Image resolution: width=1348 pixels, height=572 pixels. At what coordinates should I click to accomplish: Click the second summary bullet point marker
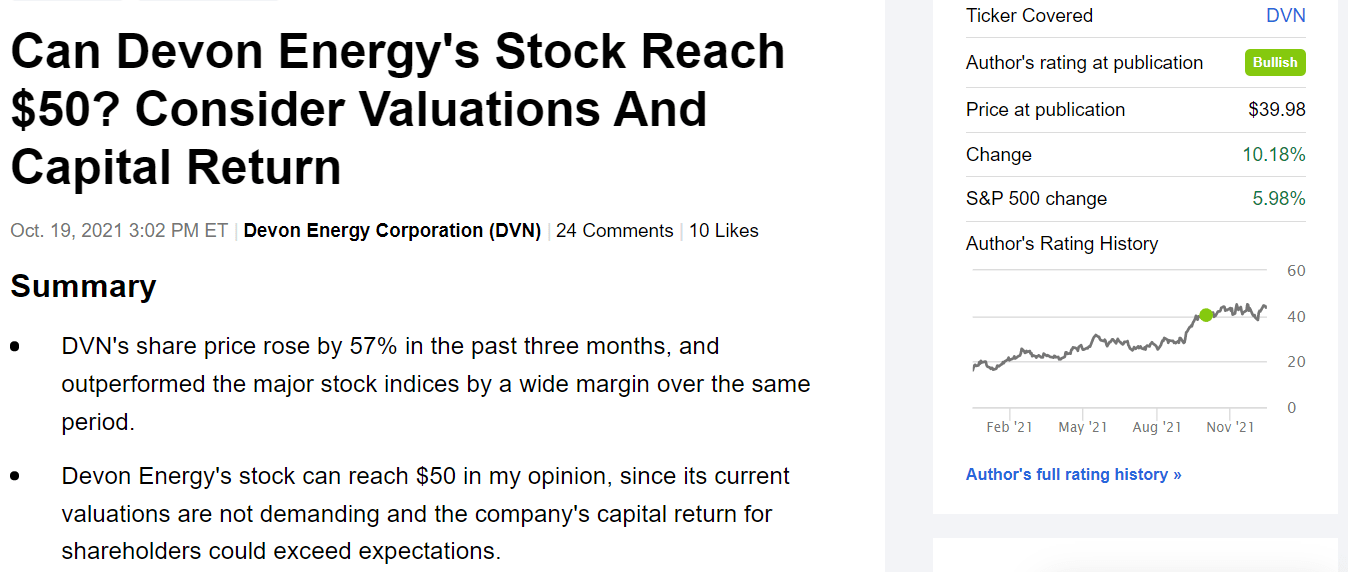(x=15, y=477)
